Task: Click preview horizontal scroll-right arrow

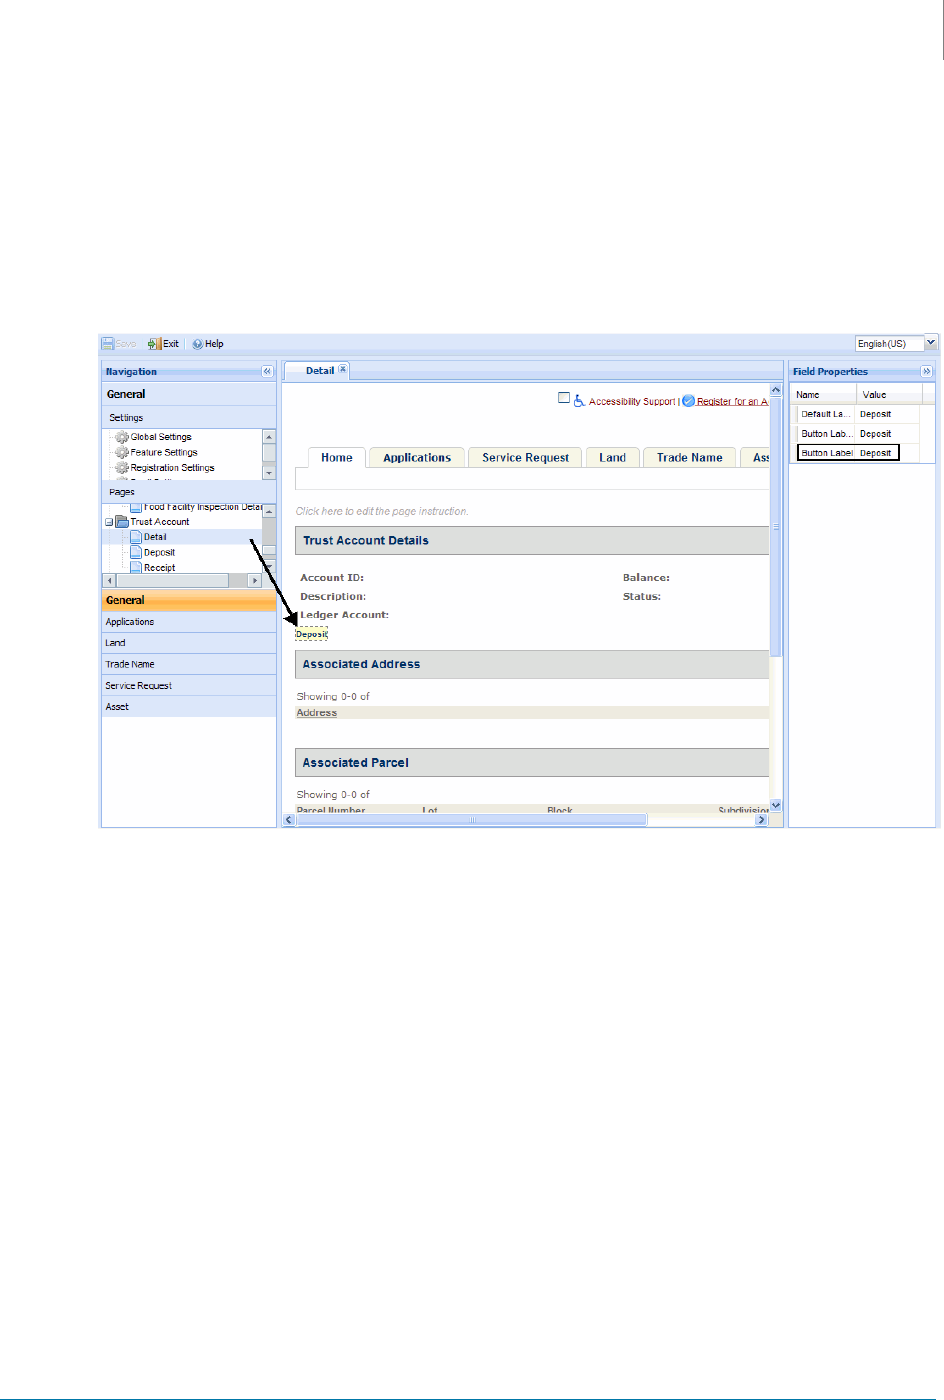Action: [x=761, y=820]
